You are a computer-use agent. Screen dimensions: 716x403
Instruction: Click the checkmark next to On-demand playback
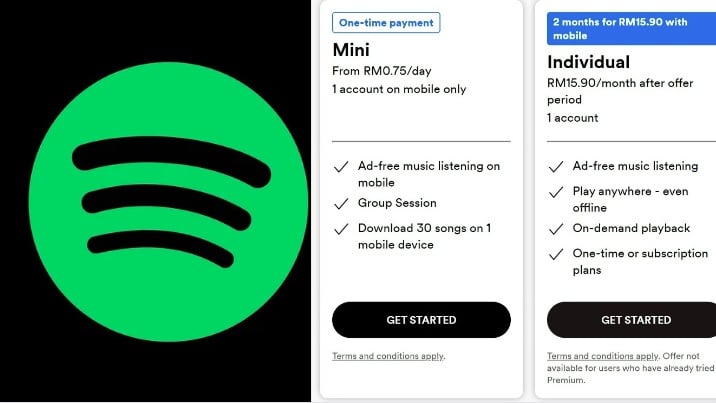coord(555,228)
